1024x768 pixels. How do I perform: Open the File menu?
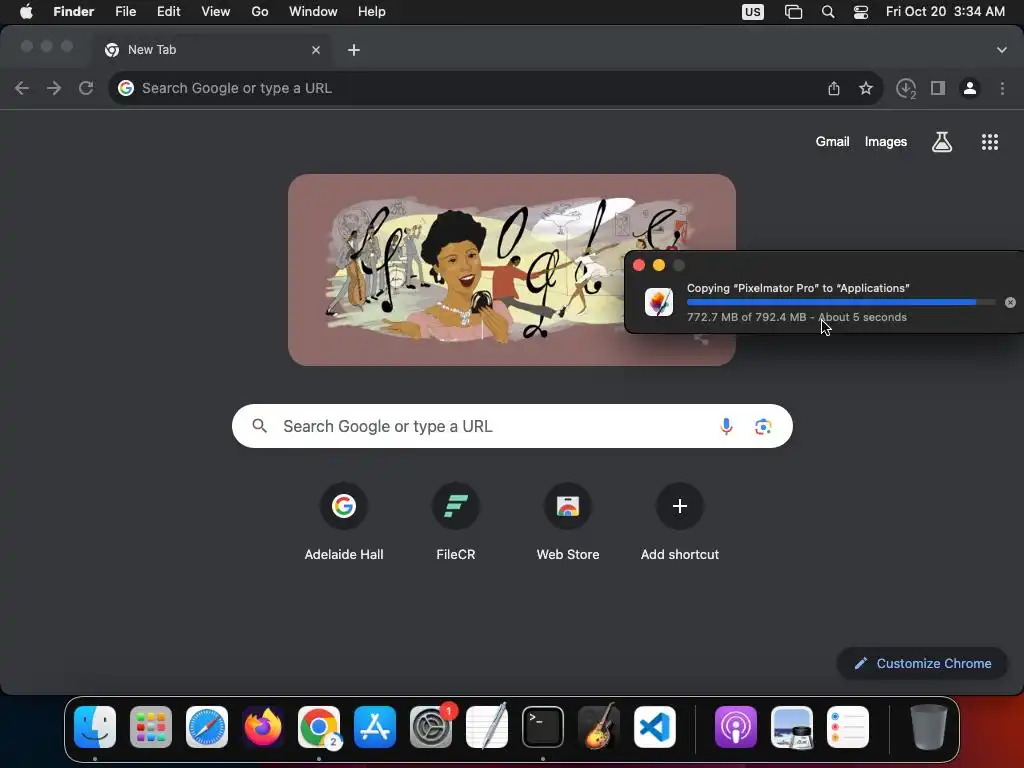tap(125, 12)
